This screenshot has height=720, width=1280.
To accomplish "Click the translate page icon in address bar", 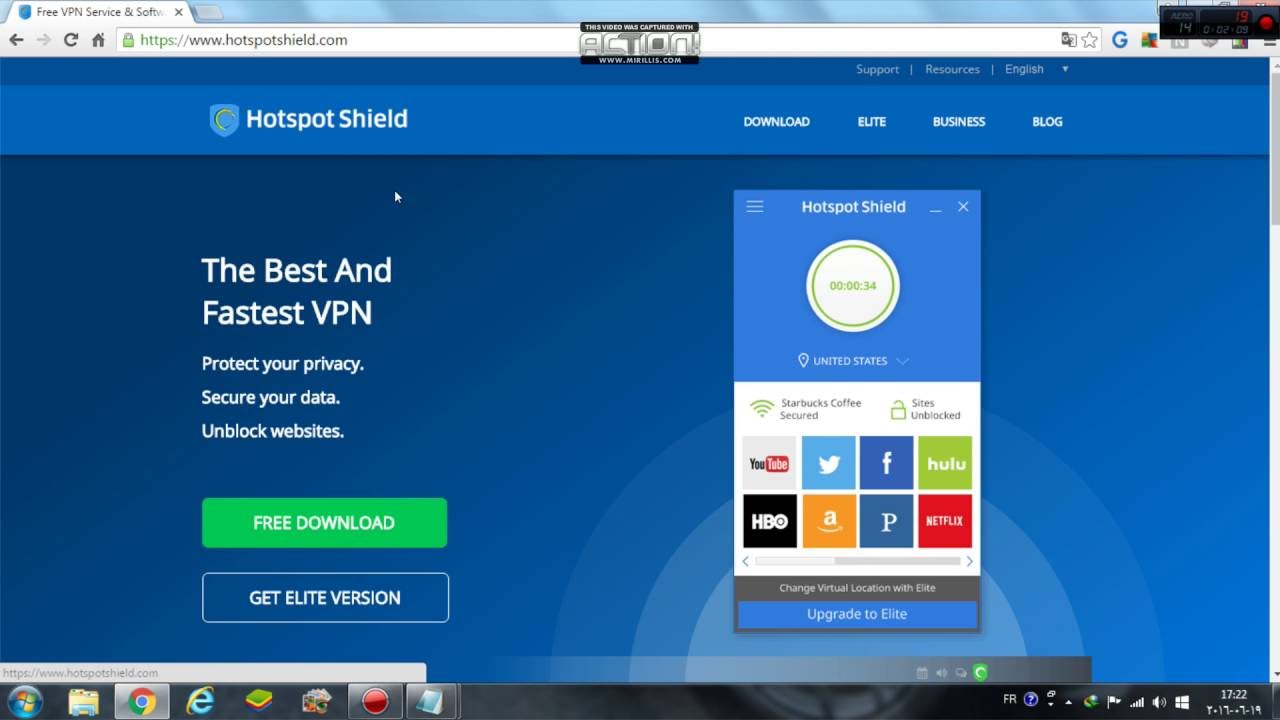I will click(x=1068, y=40).
